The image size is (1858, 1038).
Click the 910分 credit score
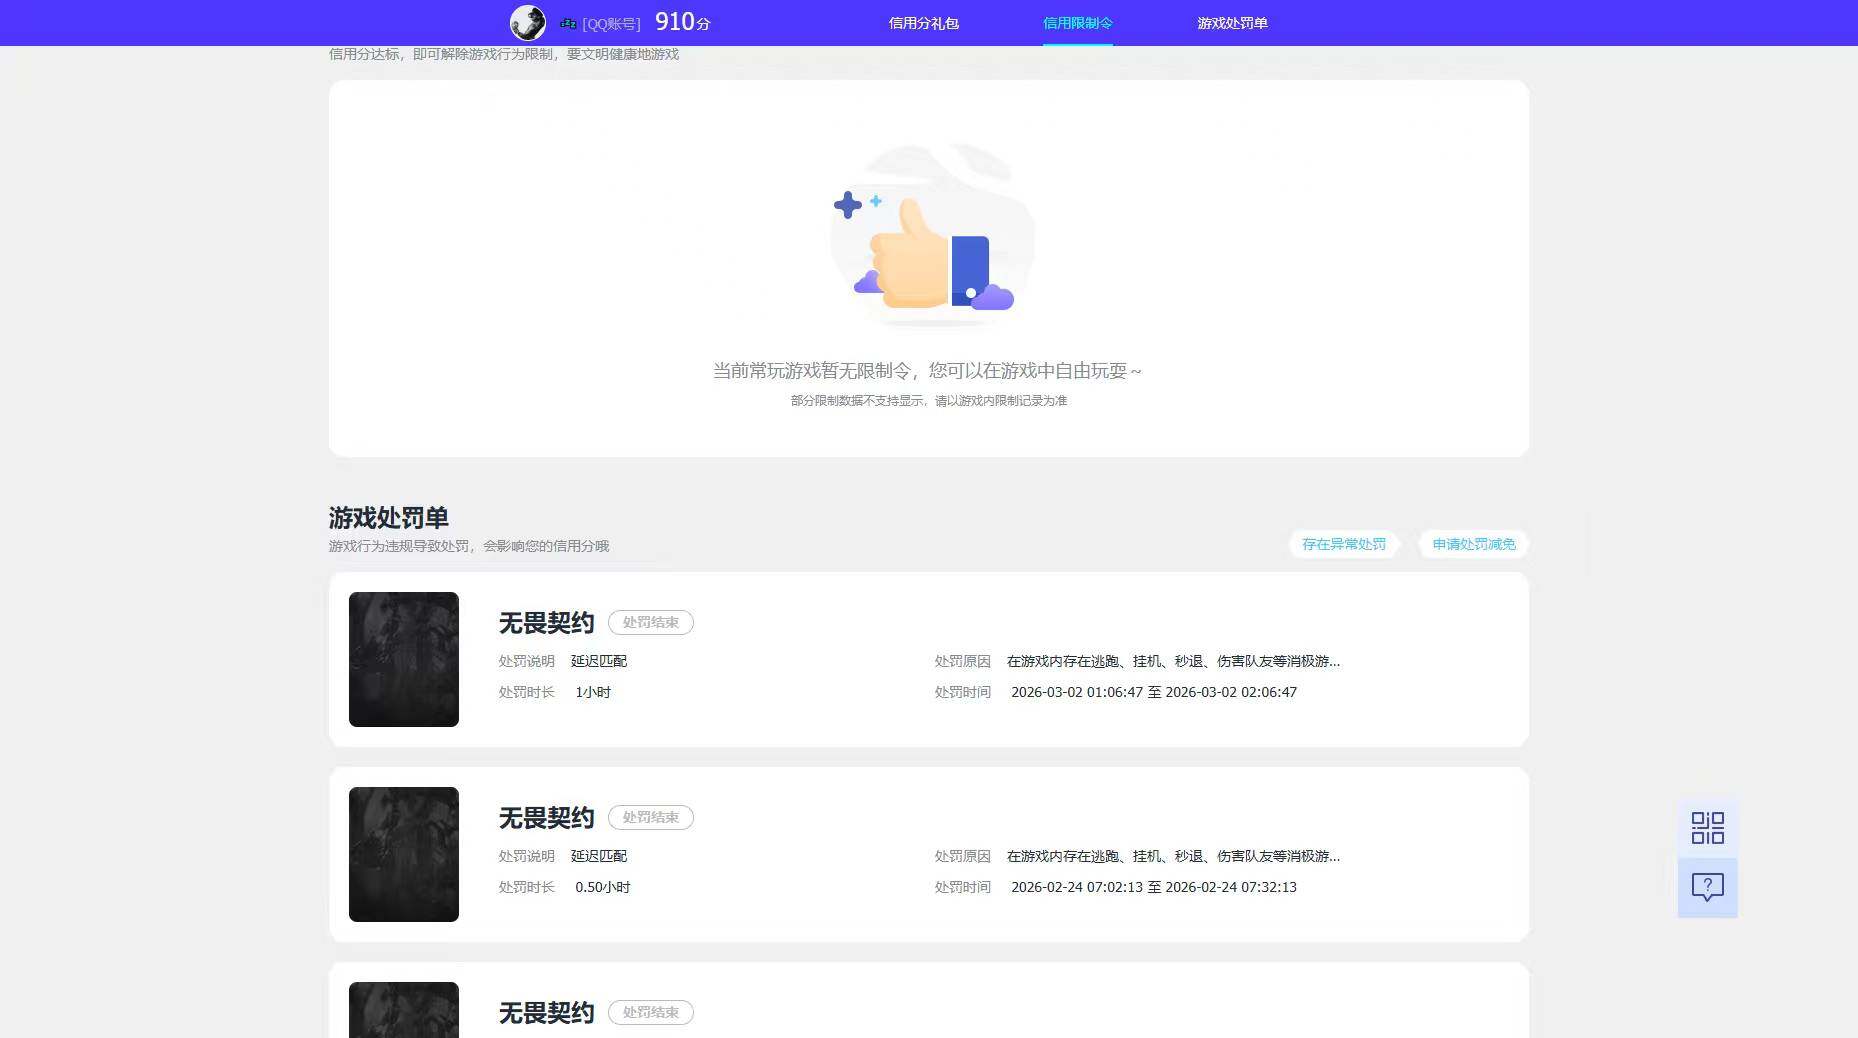tap(682, 22)
